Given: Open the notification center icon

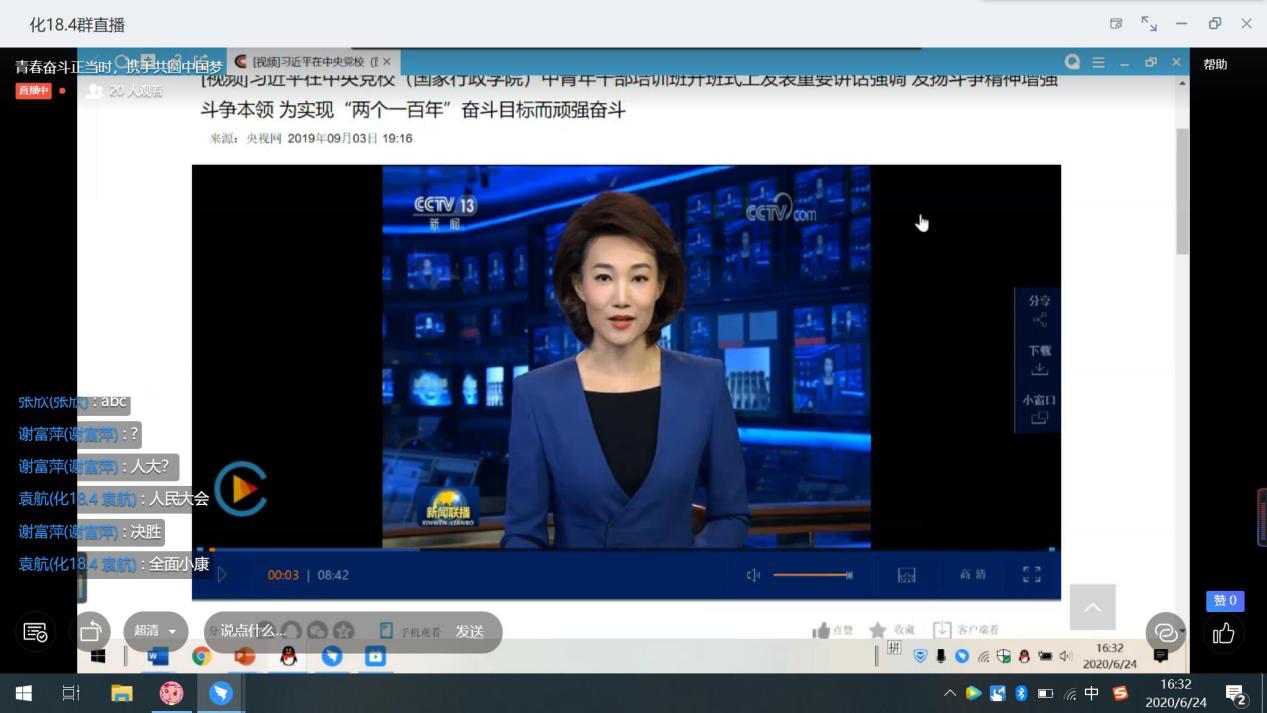Looking at the screenshot, I should (x=1235, y=693).
